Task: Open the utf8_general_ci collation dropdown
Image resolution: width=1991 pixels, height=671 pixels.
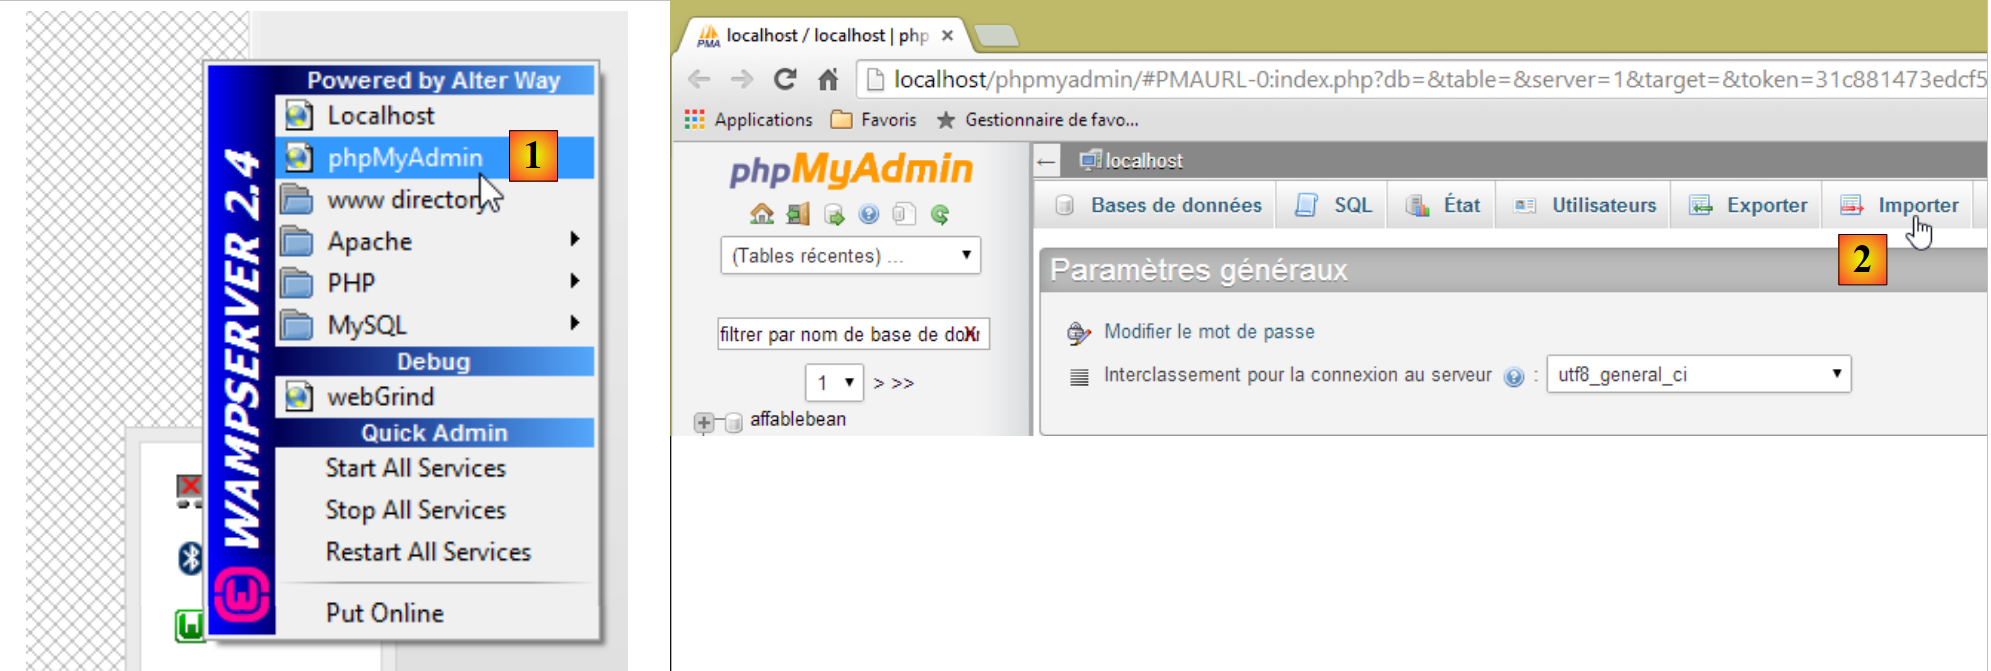Action: [1698, 374]
